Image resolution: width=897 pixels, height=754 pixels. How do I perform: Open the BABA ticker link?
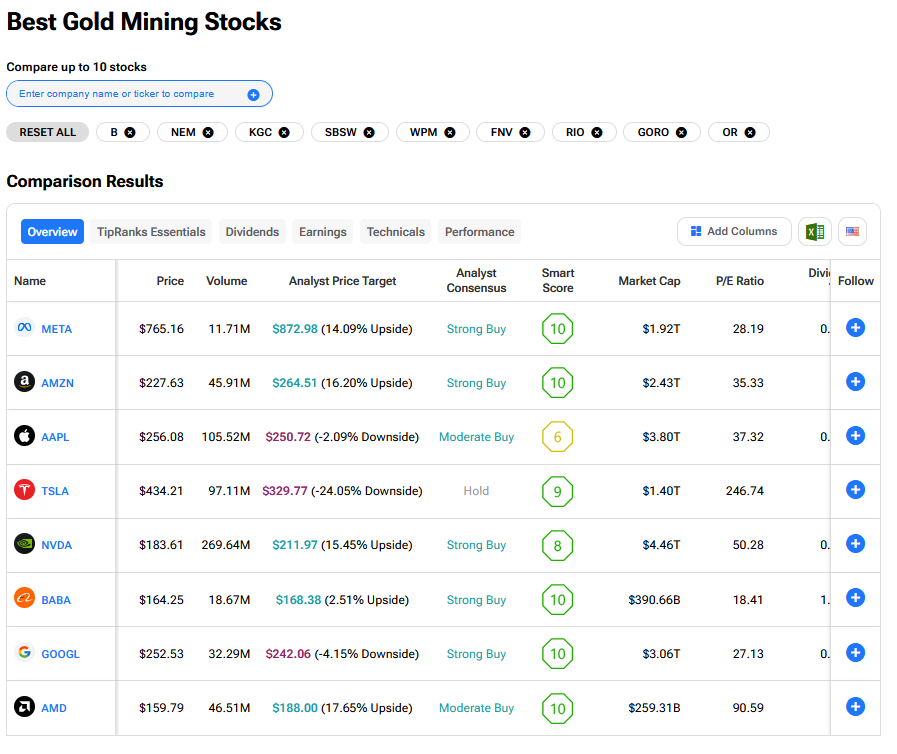point(56,600)
